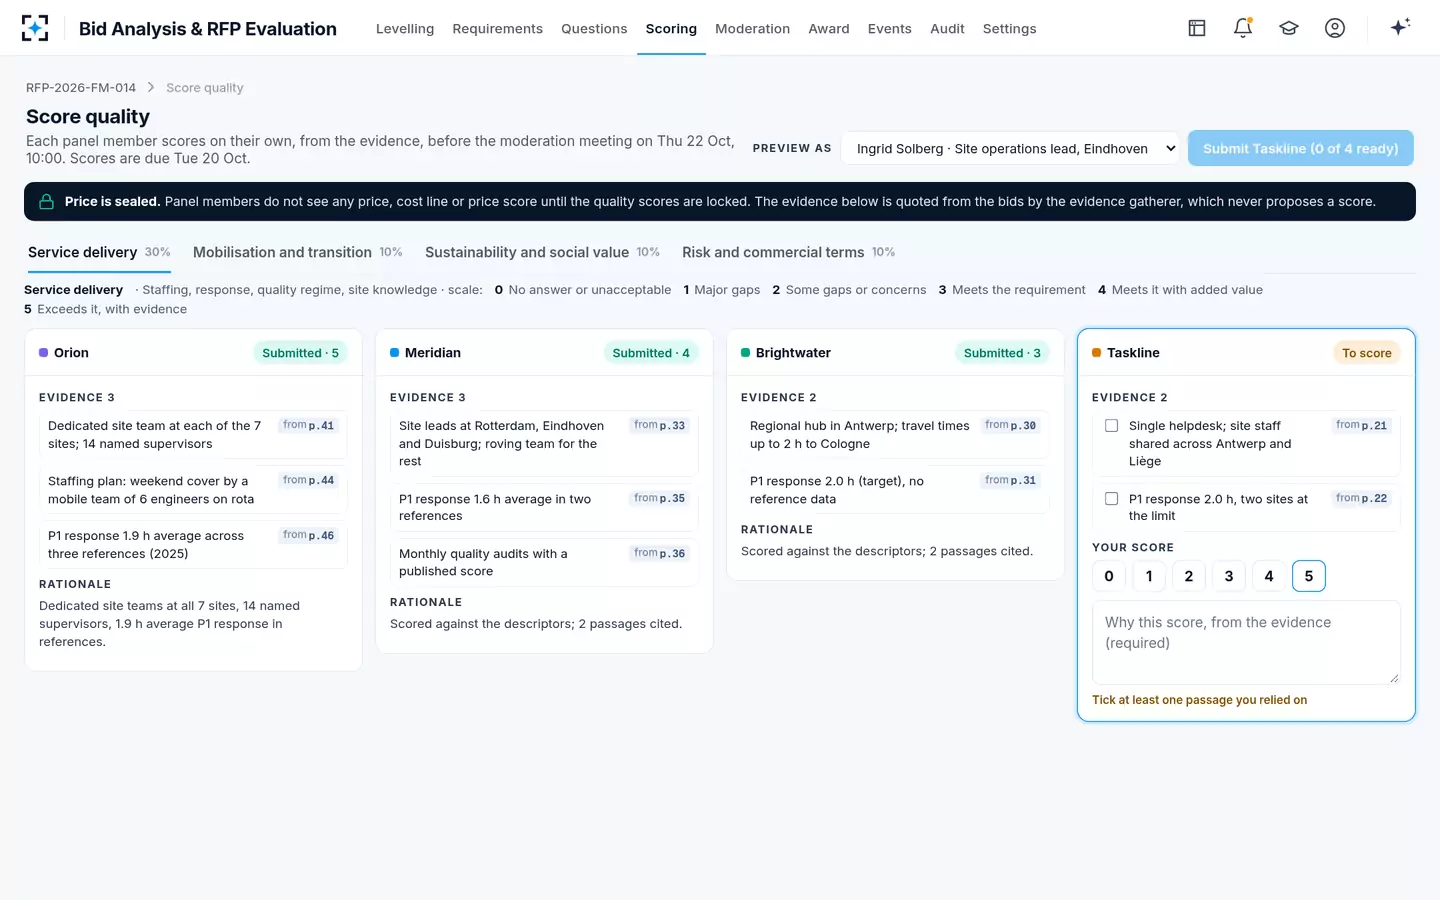This screenshot has height=900, width=1440.
Task: Open the Events tab
Action: click(x=890, y=29)
